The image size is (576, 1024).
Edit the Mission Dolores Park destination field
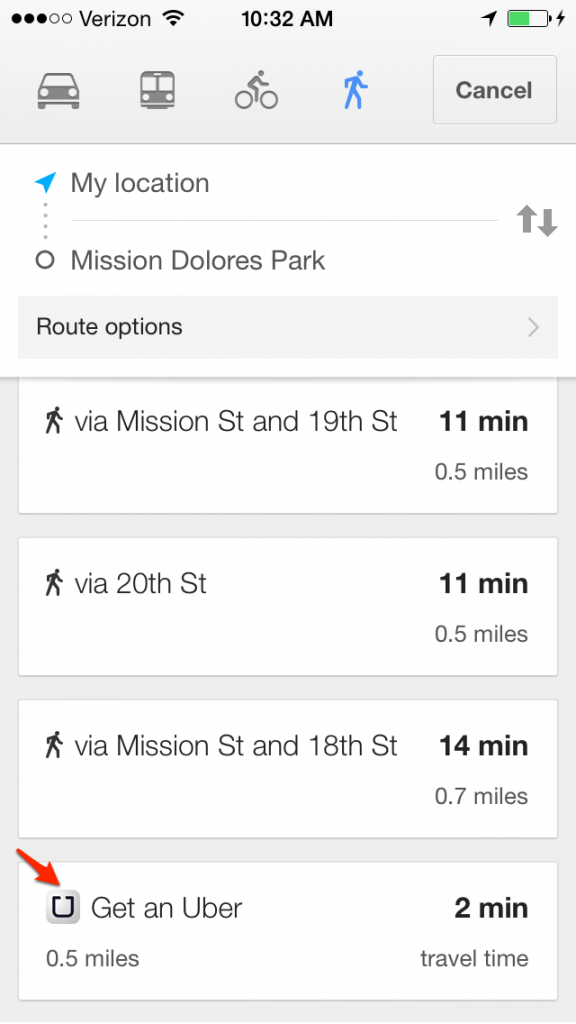tap(284, 261)
